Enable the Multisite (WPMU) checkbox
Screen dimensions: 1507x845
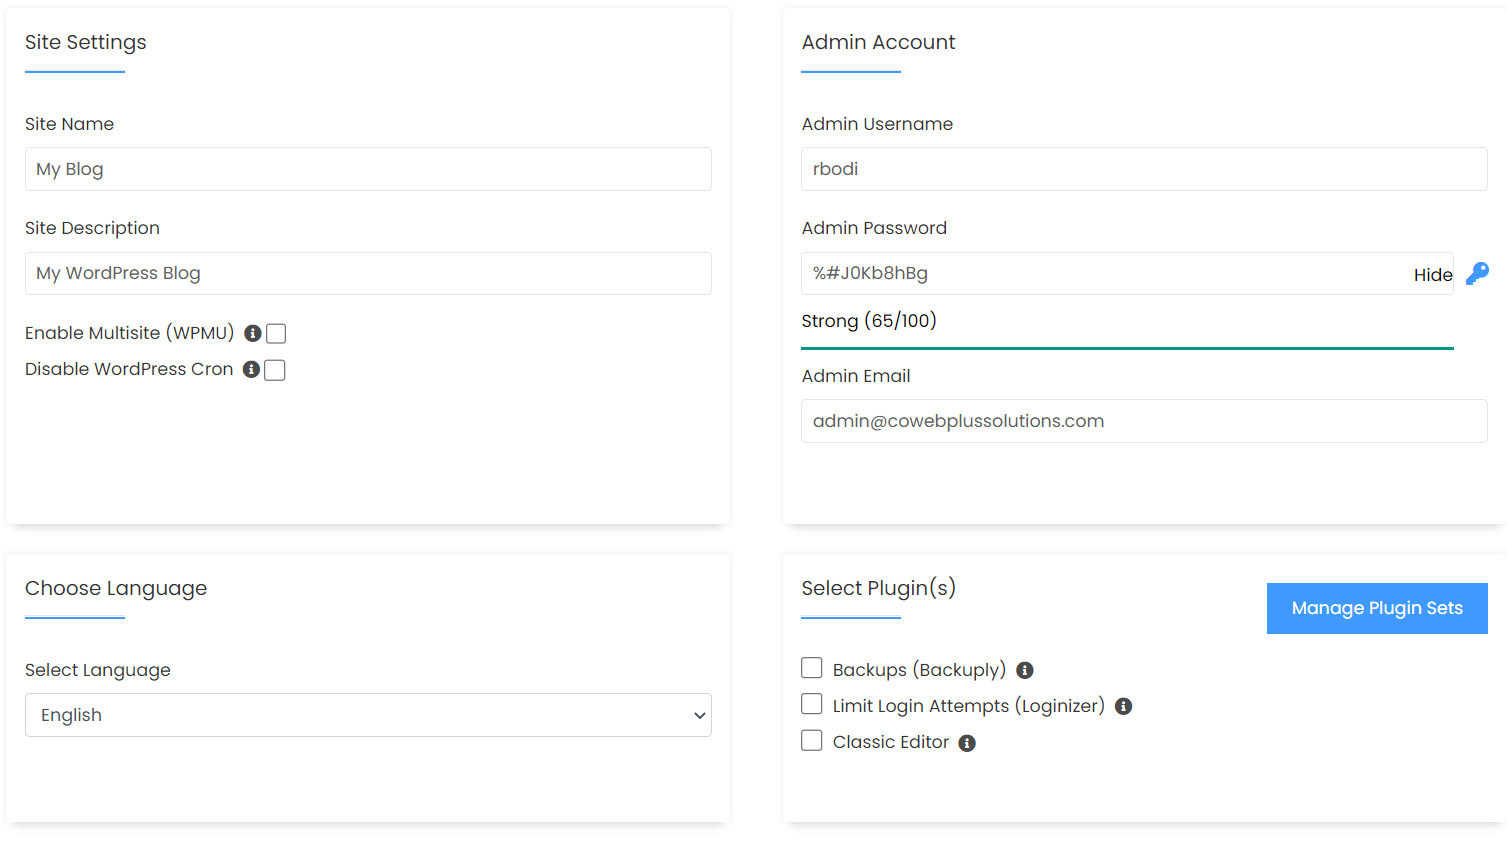[276, 334]
